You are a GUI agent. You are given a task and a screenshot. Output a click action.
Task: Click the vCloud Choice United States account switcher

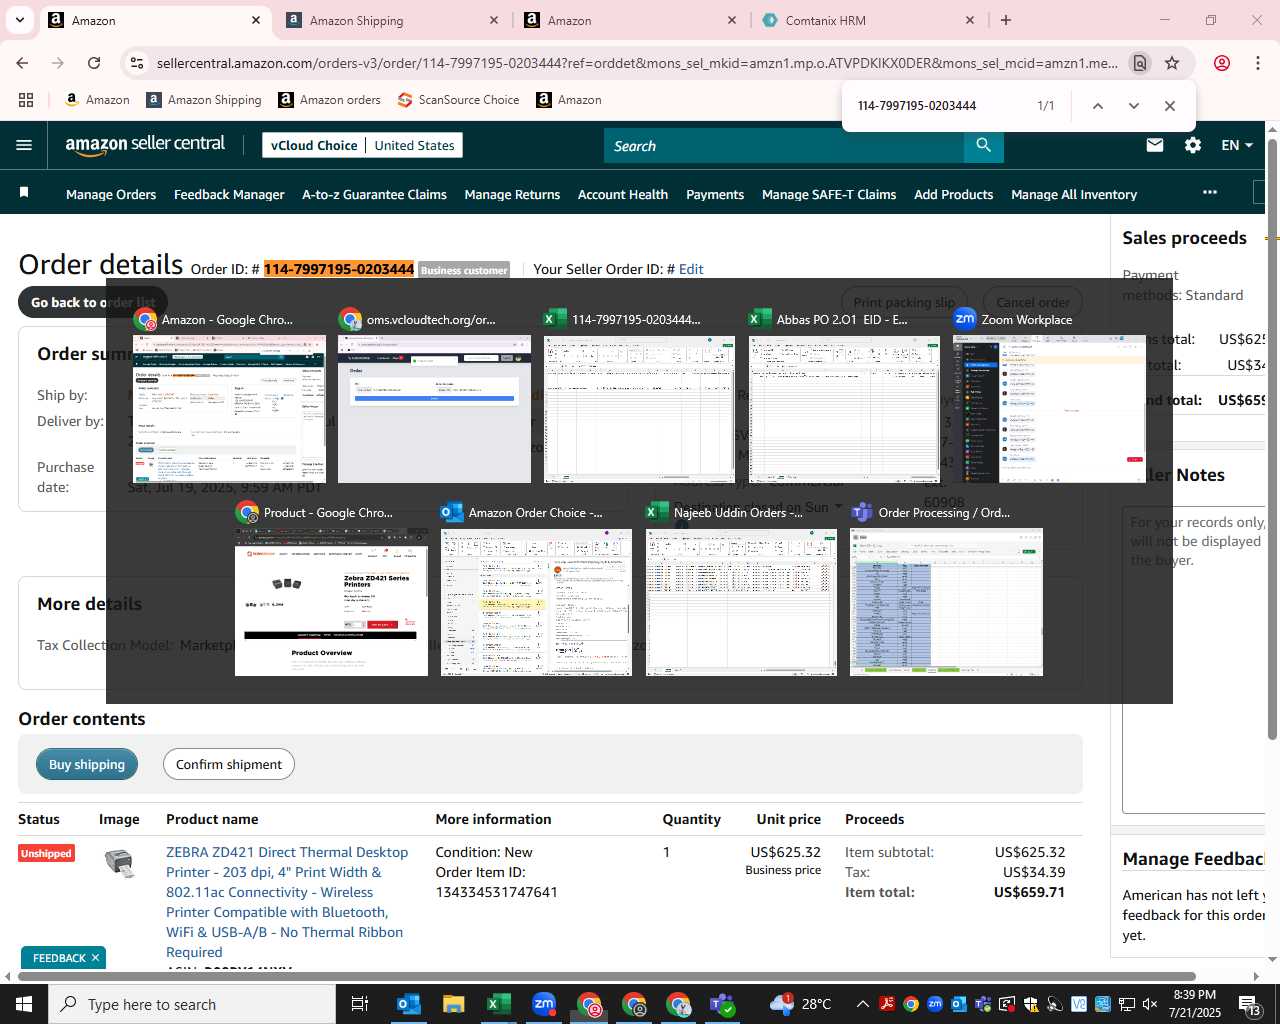362,145
